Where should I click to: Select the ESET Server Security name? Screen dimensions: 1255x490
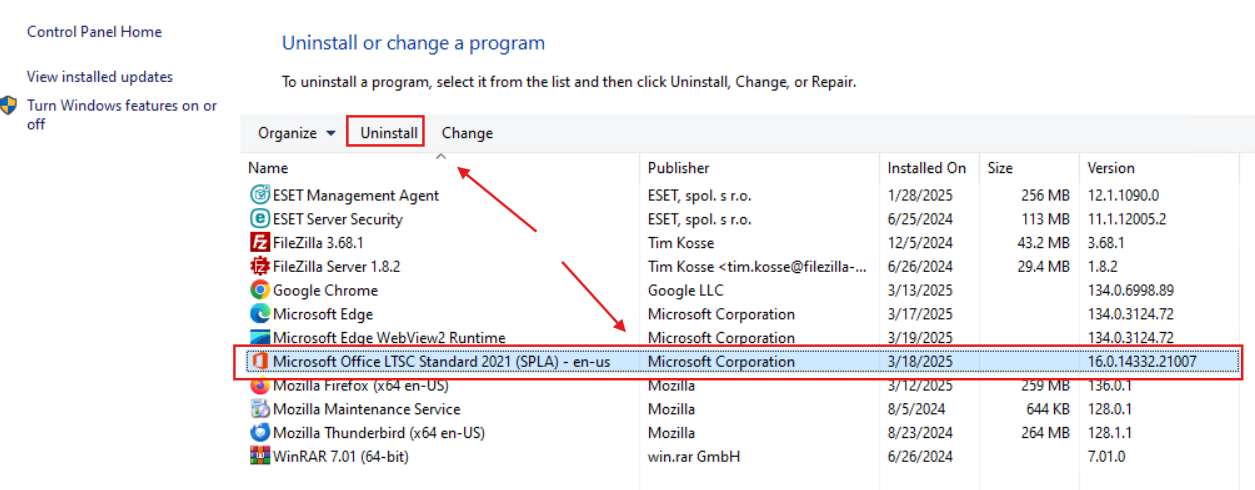click(x=338, y=219)
